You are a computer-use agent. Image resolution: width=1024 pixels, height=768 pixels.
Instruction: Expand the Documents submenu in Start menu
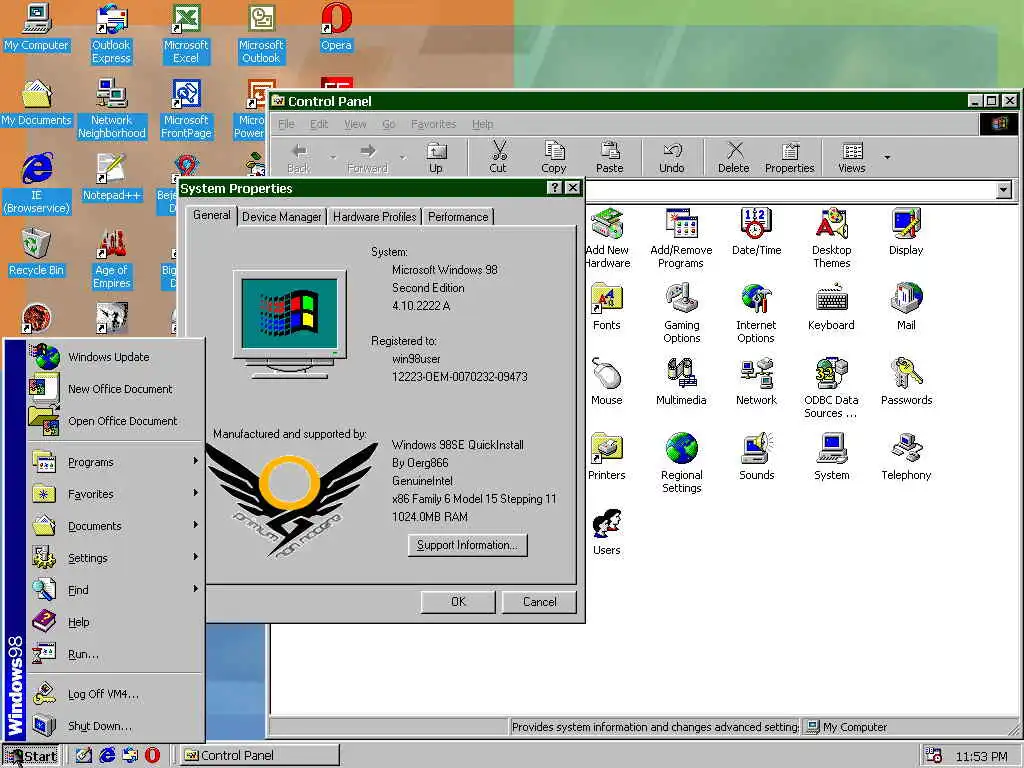pos(115,526)
